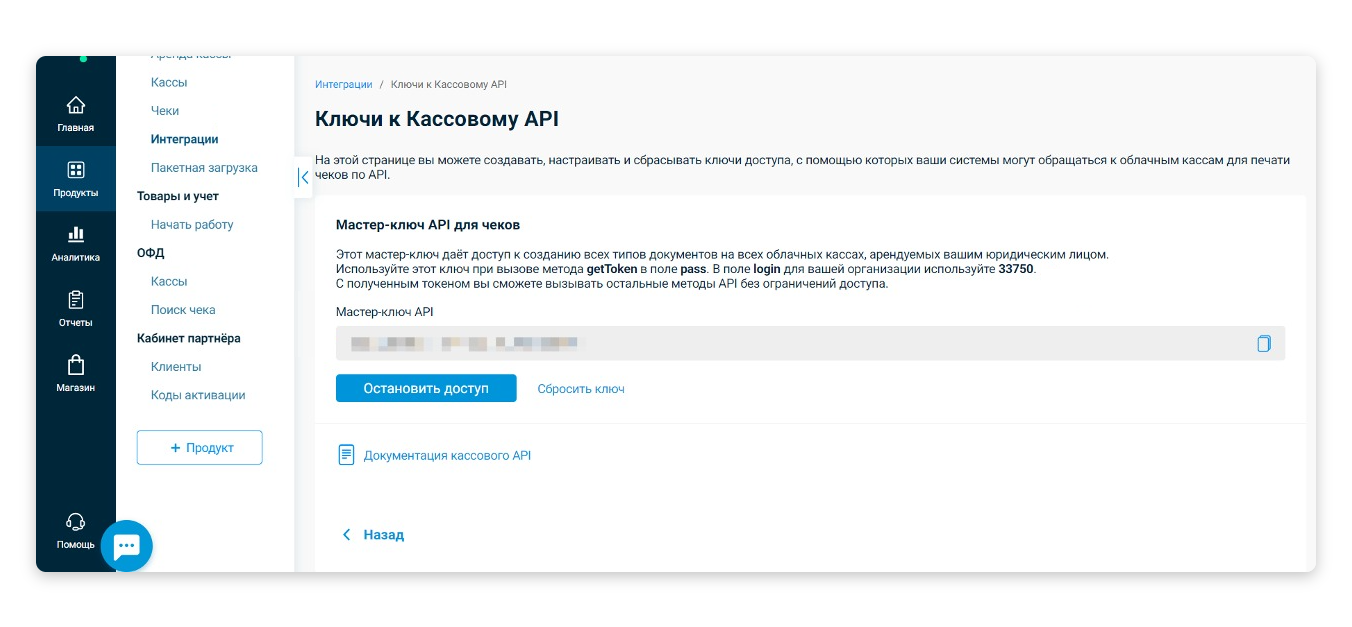The height and width of the screenshot is (627, 1352).
Task: Open Документация кассового API link
Action: click(x=447, y=456)
